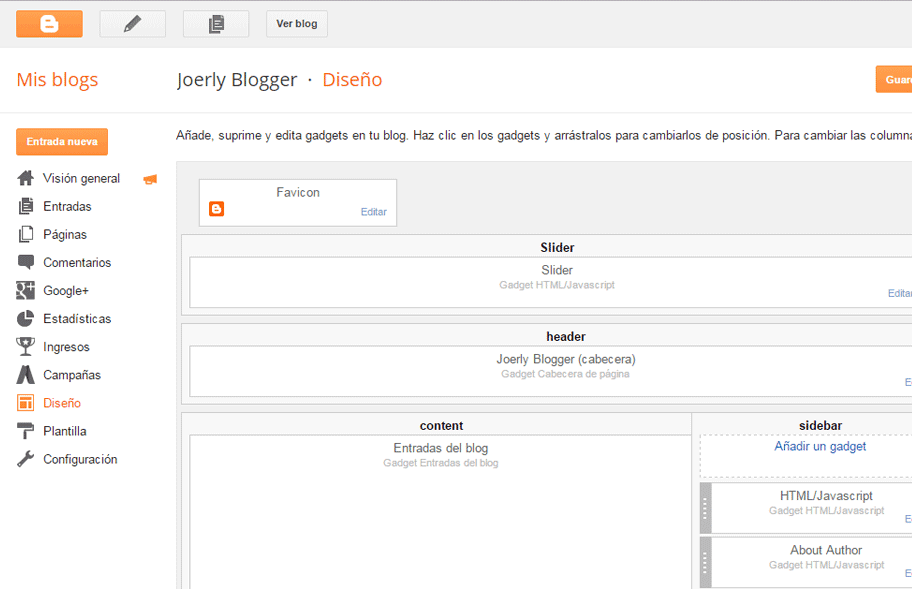Click the Configuración wrench icon
912x589 pixels.
[x=26, y=459]
